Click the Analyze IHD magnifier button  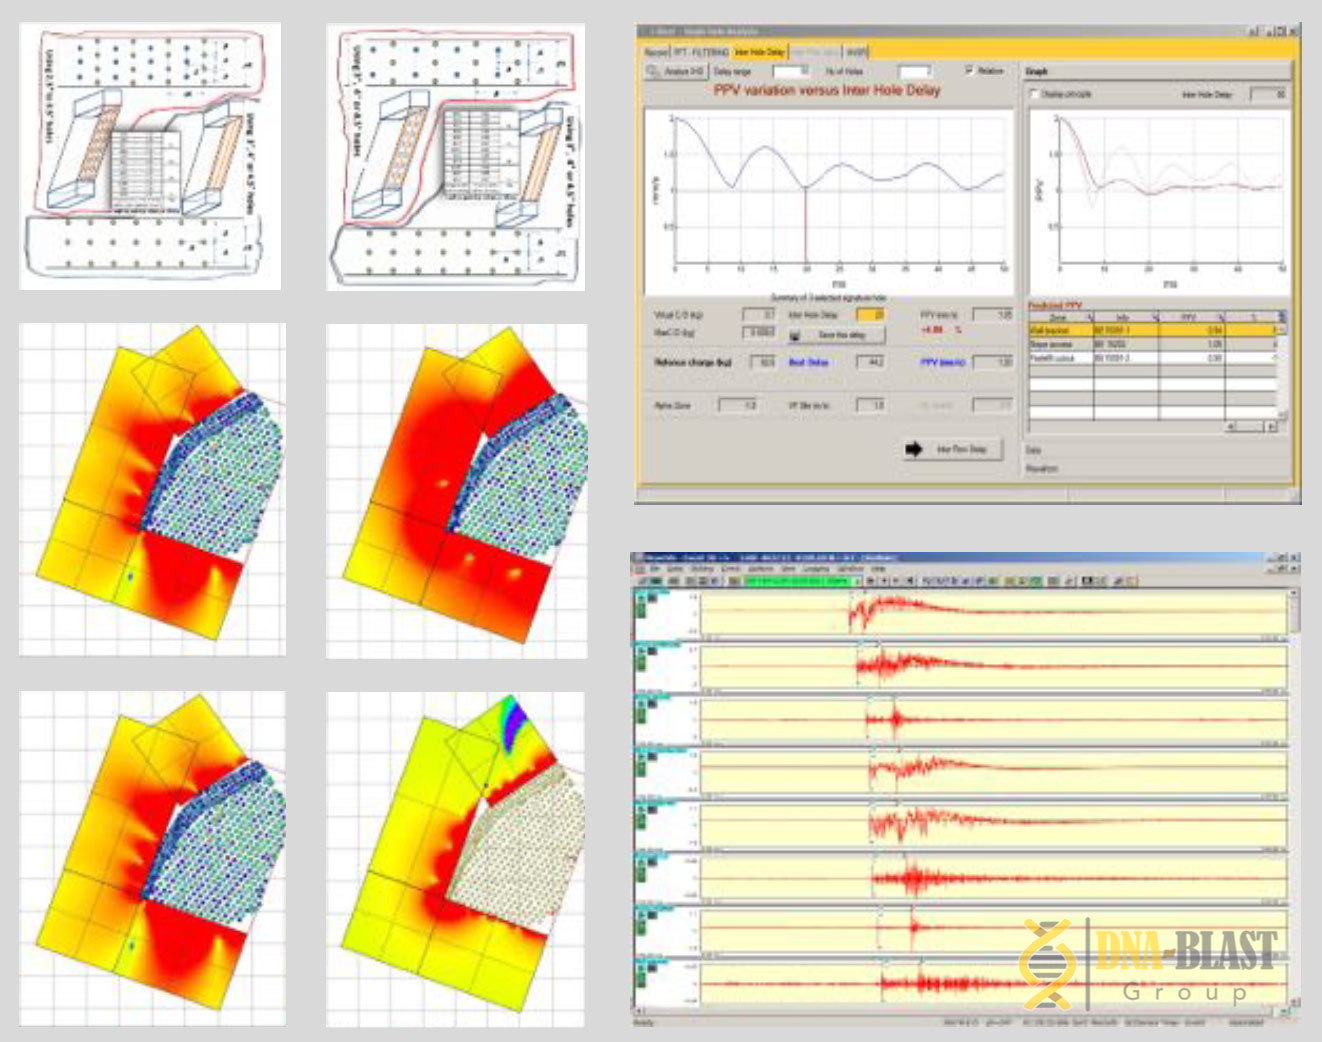(676, 71)
